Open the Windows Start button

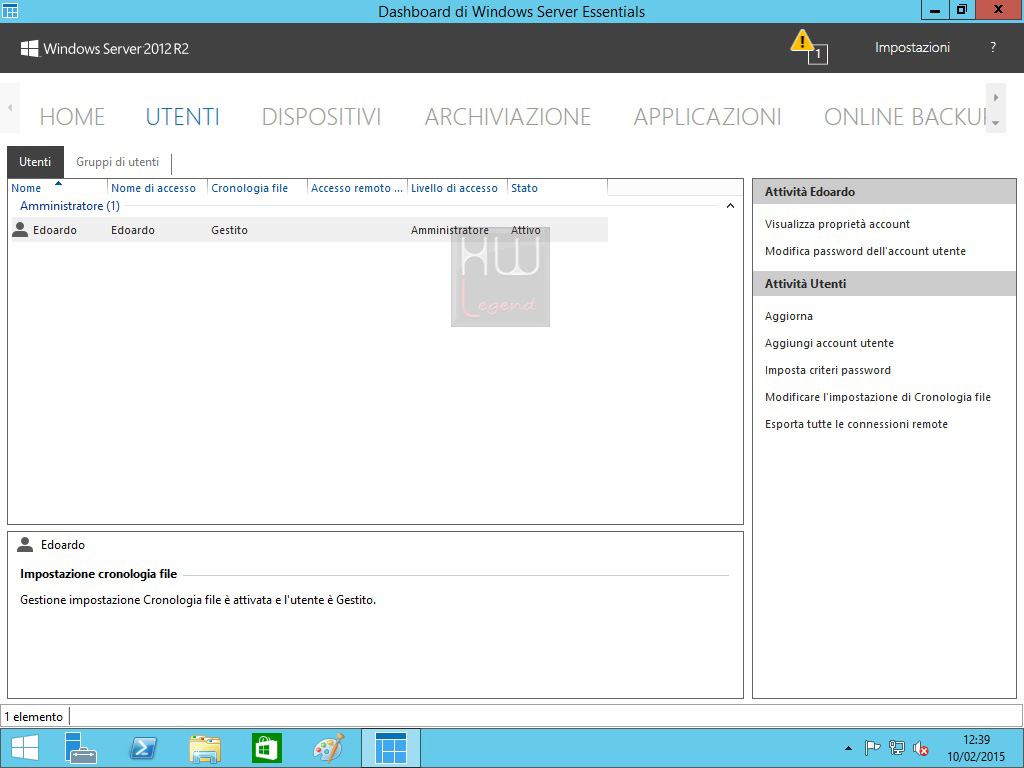tap(25, 748)
